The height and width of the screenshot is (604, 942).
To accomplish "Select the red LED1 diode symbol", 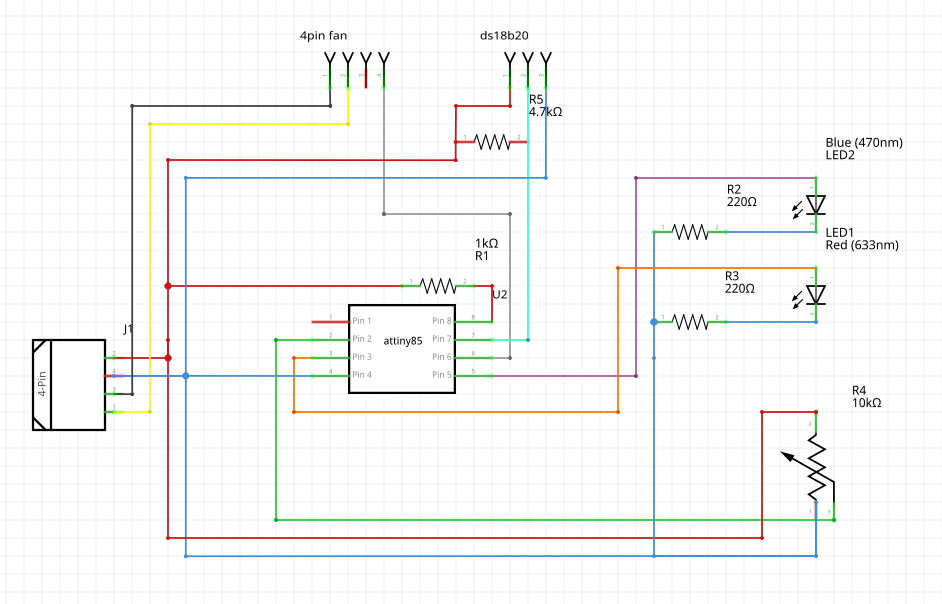I will (816, 295).
